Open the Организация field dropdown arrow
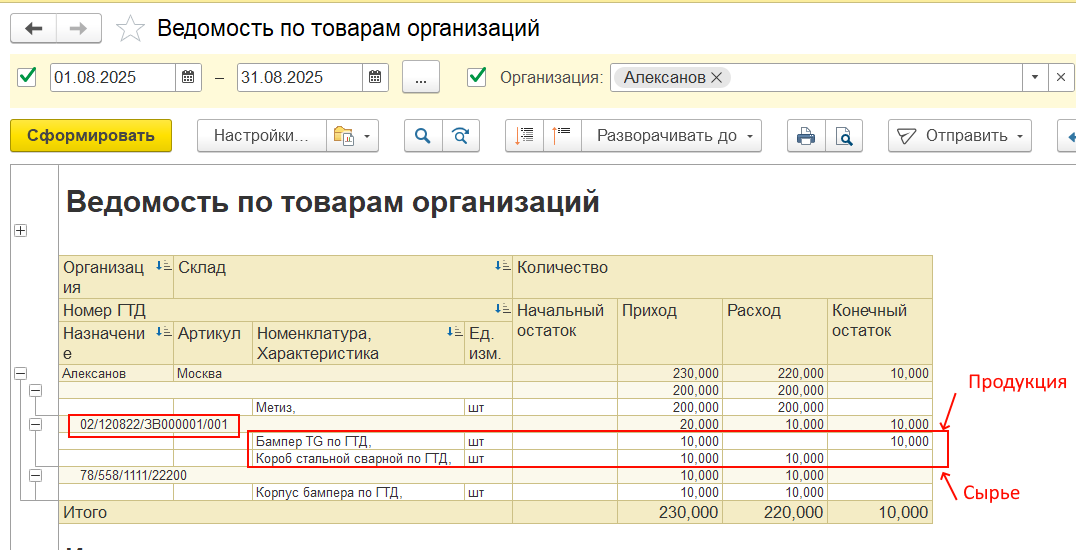 tap(1033, 78)
